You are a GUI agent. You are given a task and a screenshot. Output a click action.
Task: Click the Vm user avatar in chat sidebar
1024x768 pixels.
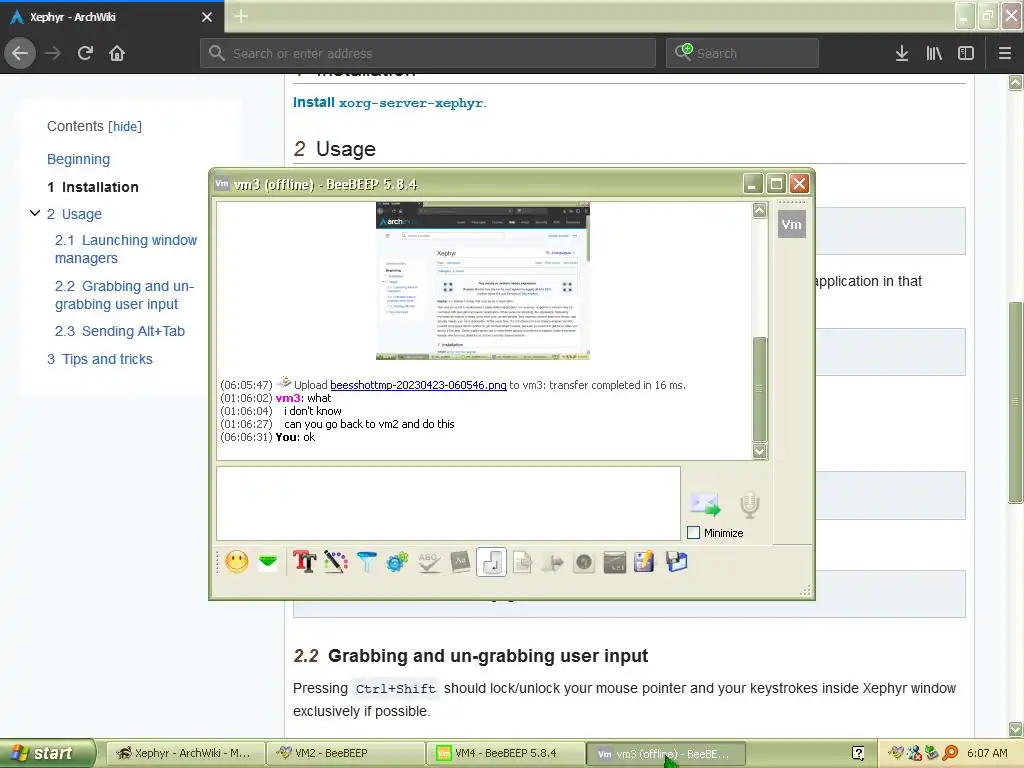click(x=792, y=225)
